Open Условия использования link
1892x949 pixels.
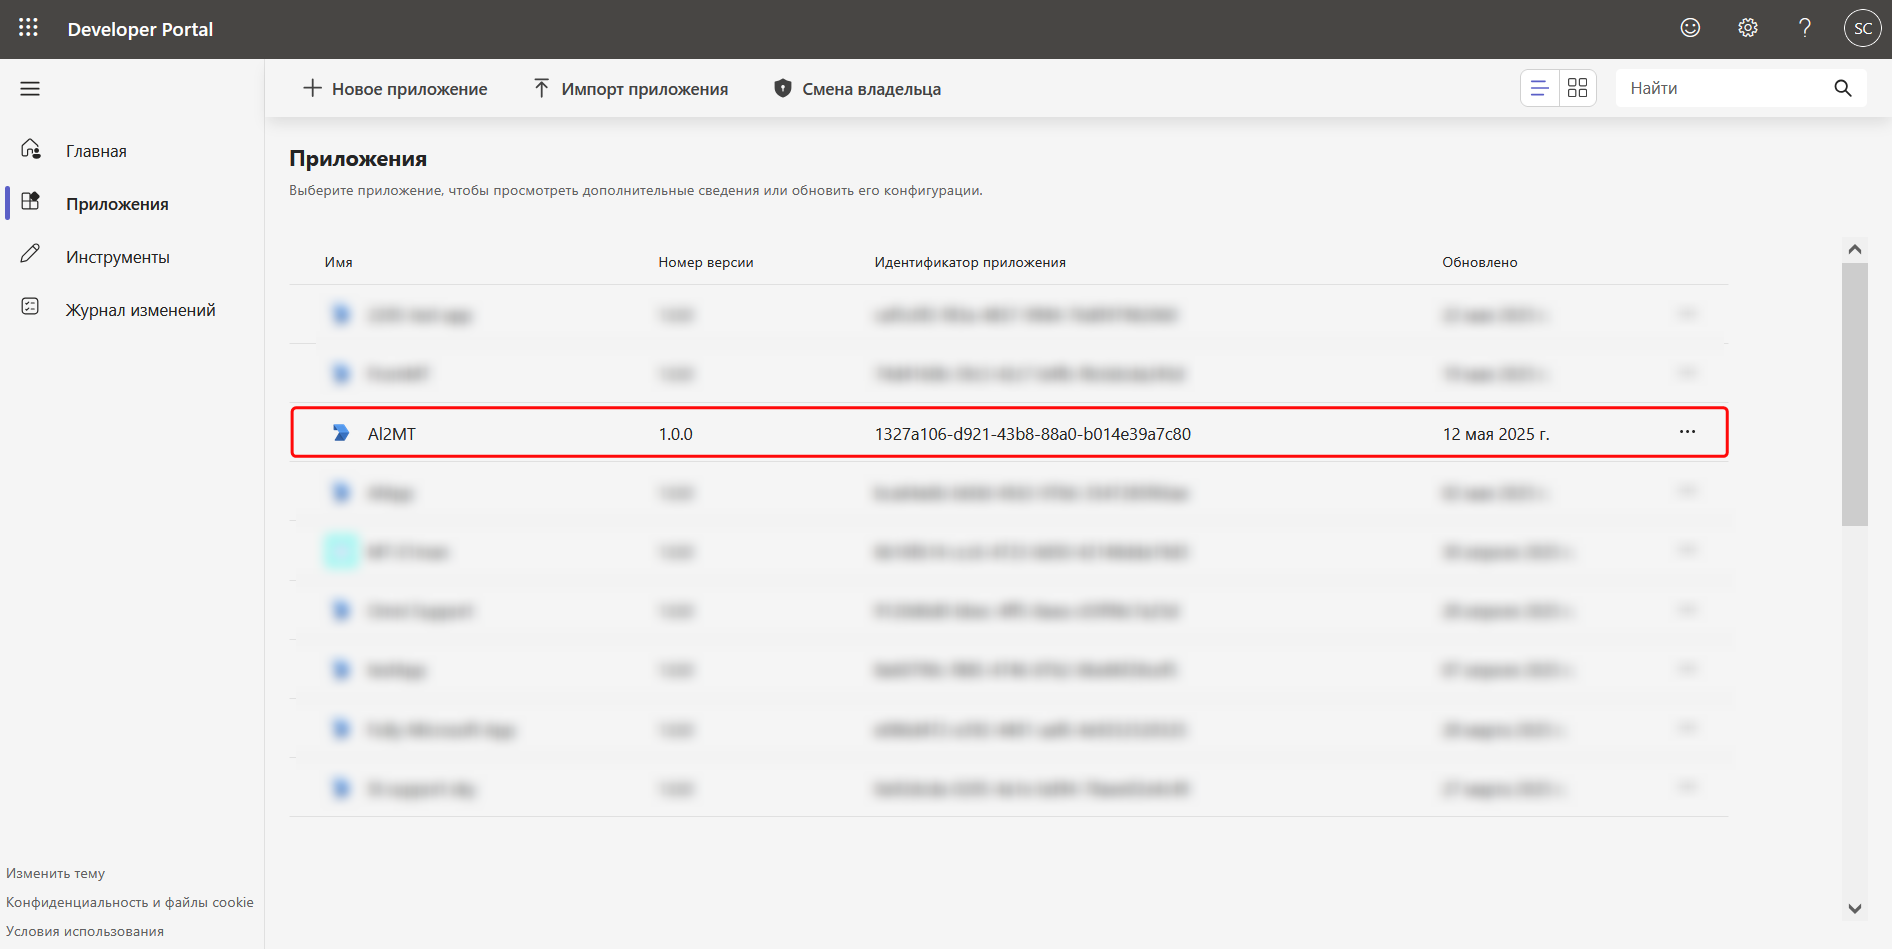click(x=85, y=931)
